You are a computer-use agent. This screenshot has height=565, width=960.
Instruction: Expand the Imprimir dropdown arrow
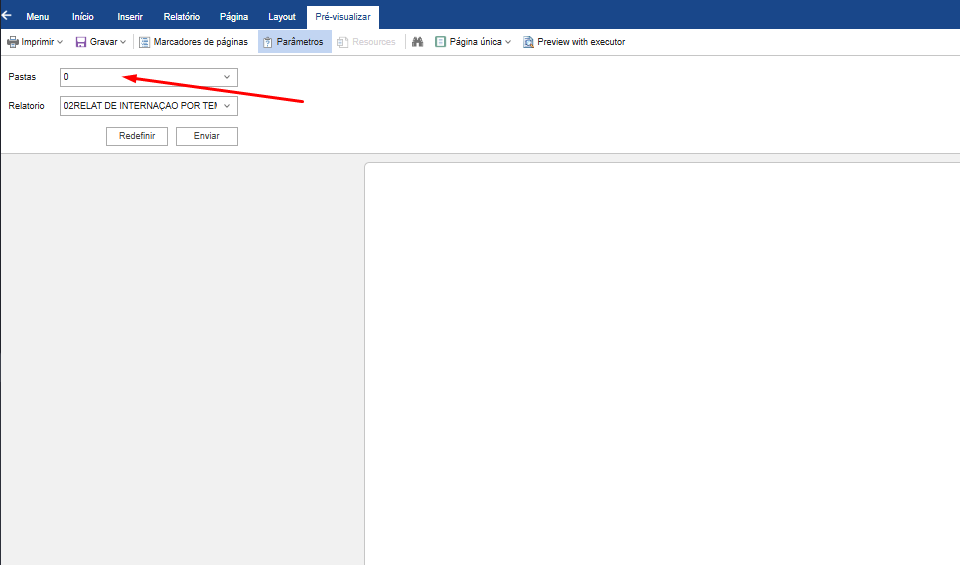[x=60, y=42]
